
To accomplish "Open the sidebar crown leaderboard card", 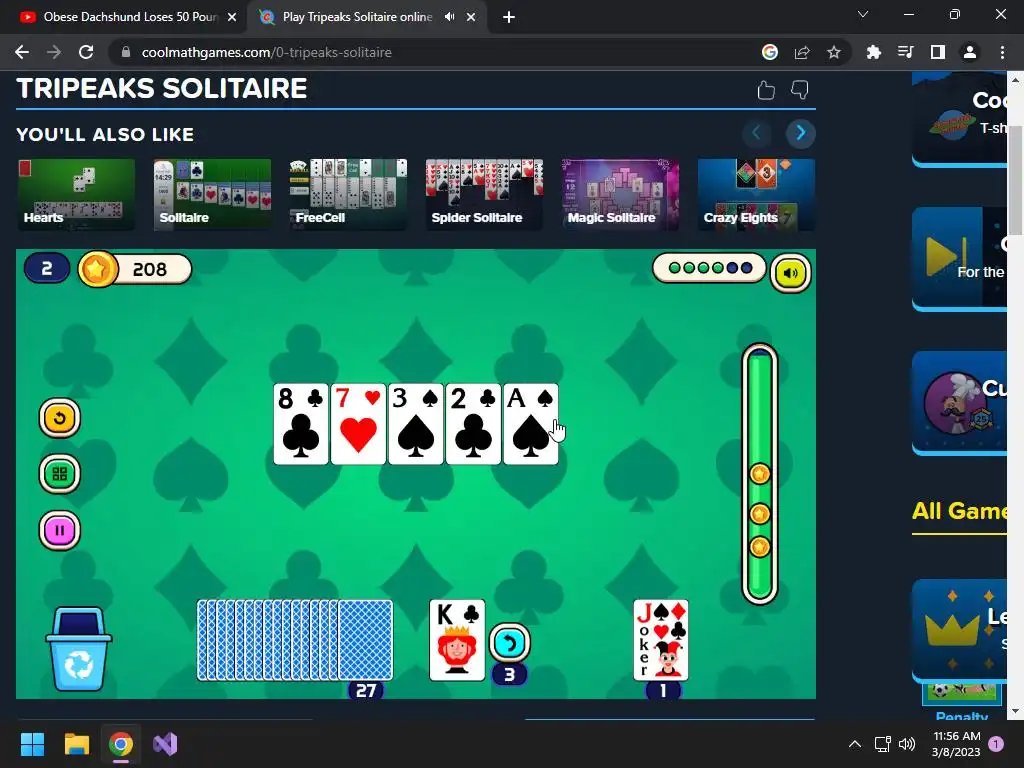I will pos(959,630).
